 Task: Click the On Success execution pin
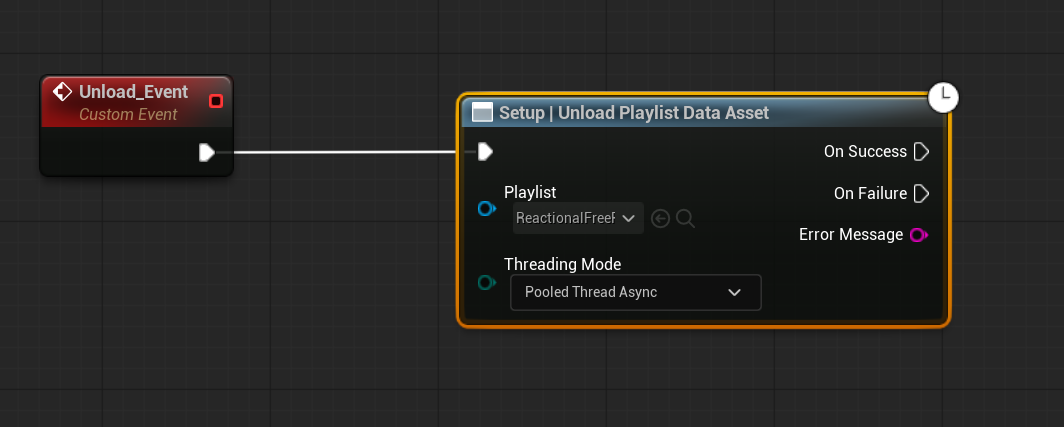point(922,152)
